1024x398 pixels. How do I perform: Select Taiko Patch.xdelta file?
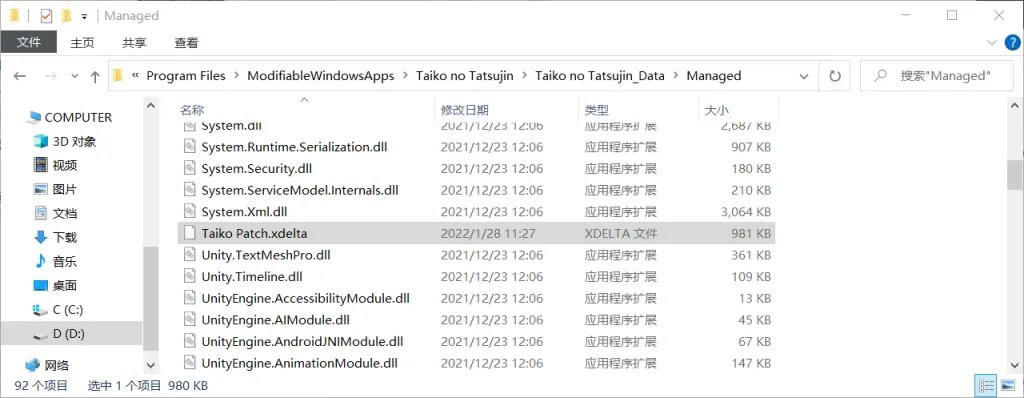tap(476, 233)
